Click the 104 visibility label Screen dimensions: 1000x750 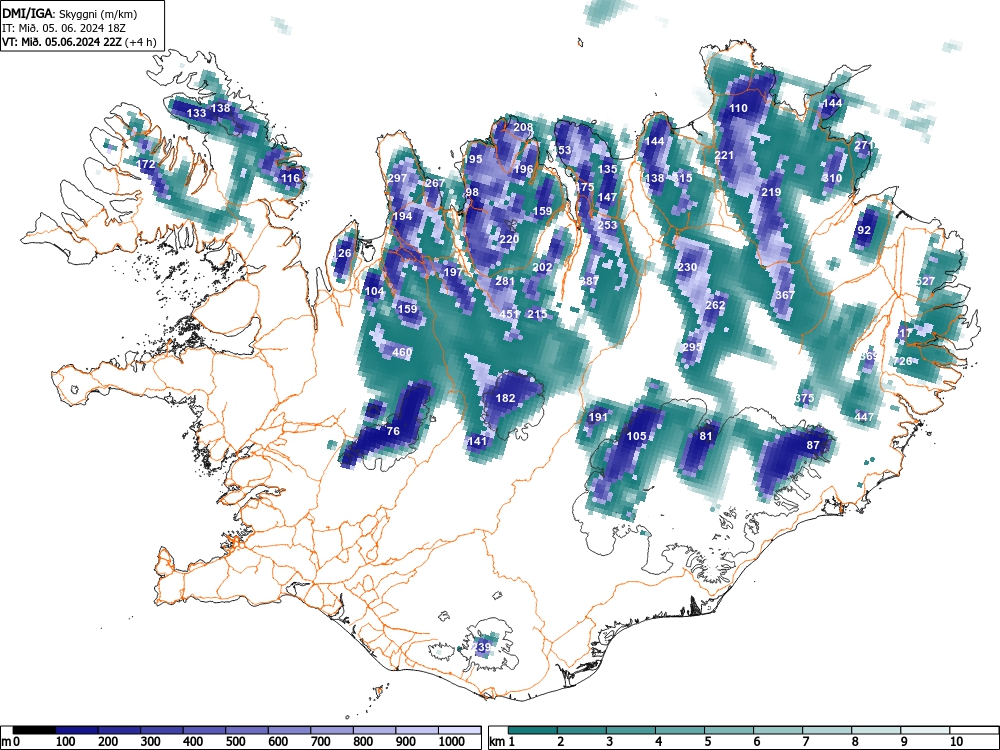click(374, 291)
